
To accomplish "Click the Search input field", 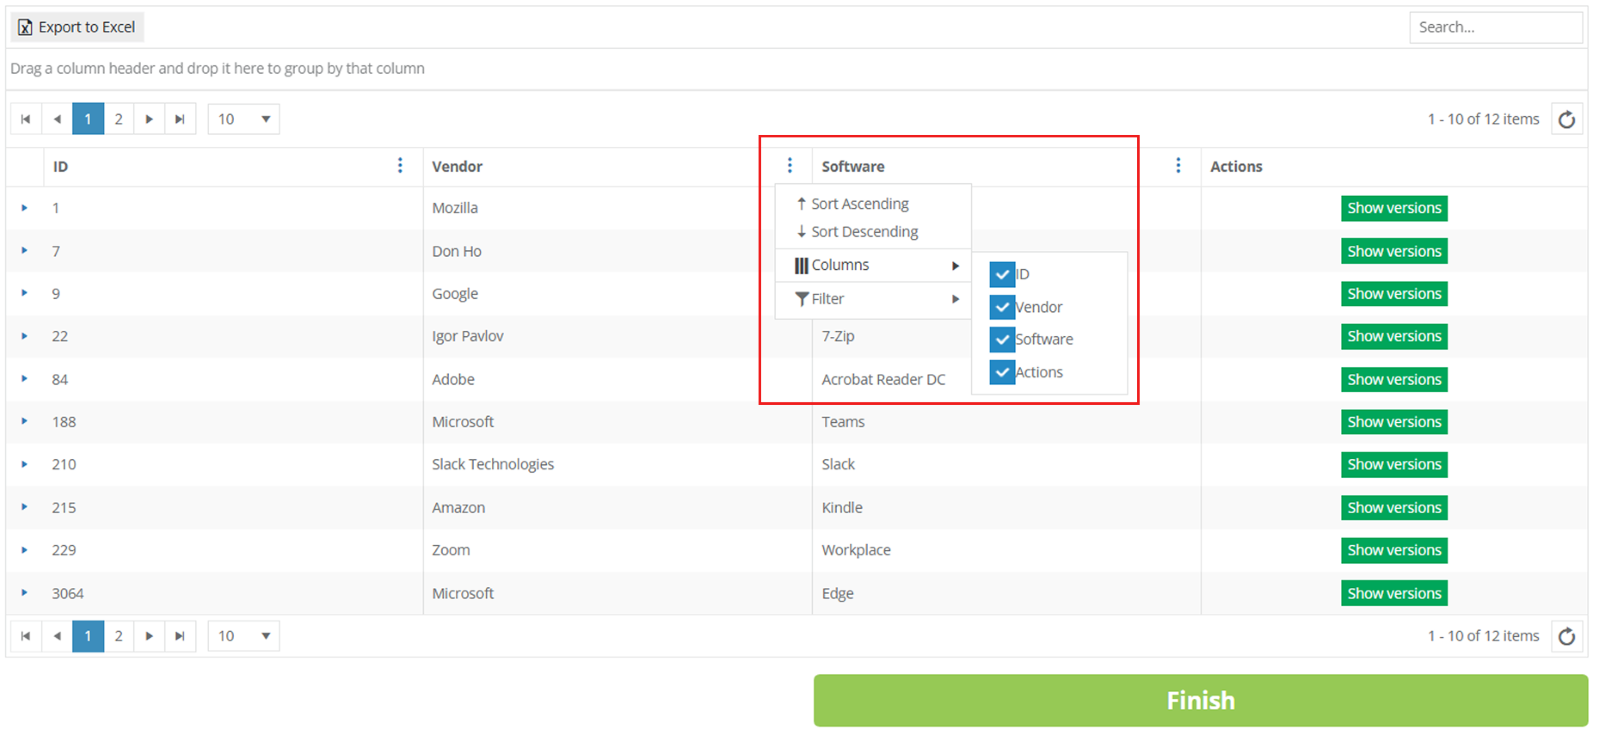I will [1495, 27].
